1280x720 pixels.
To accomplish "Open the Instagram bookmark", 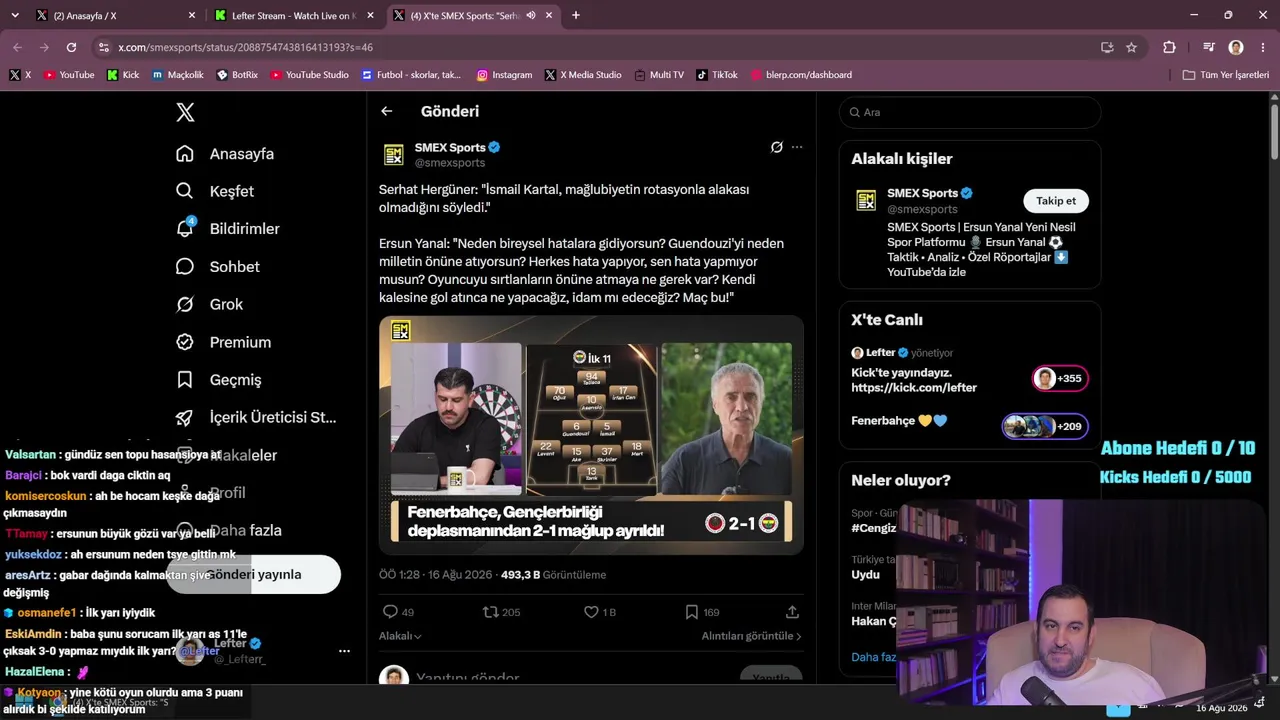I will pyautogui.click(x=505, y=75).
